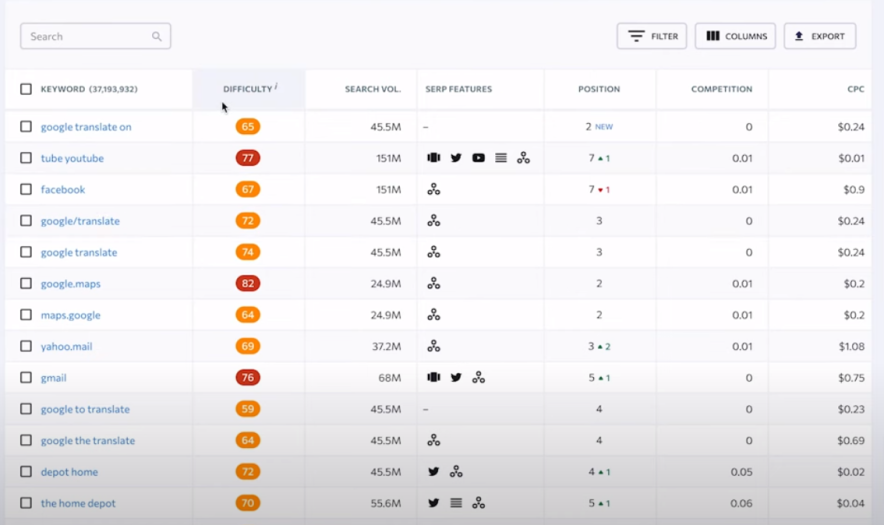The width and height of the screenshot is (884, 525).
Task: Open the Filter options
Action: [652, 36]
